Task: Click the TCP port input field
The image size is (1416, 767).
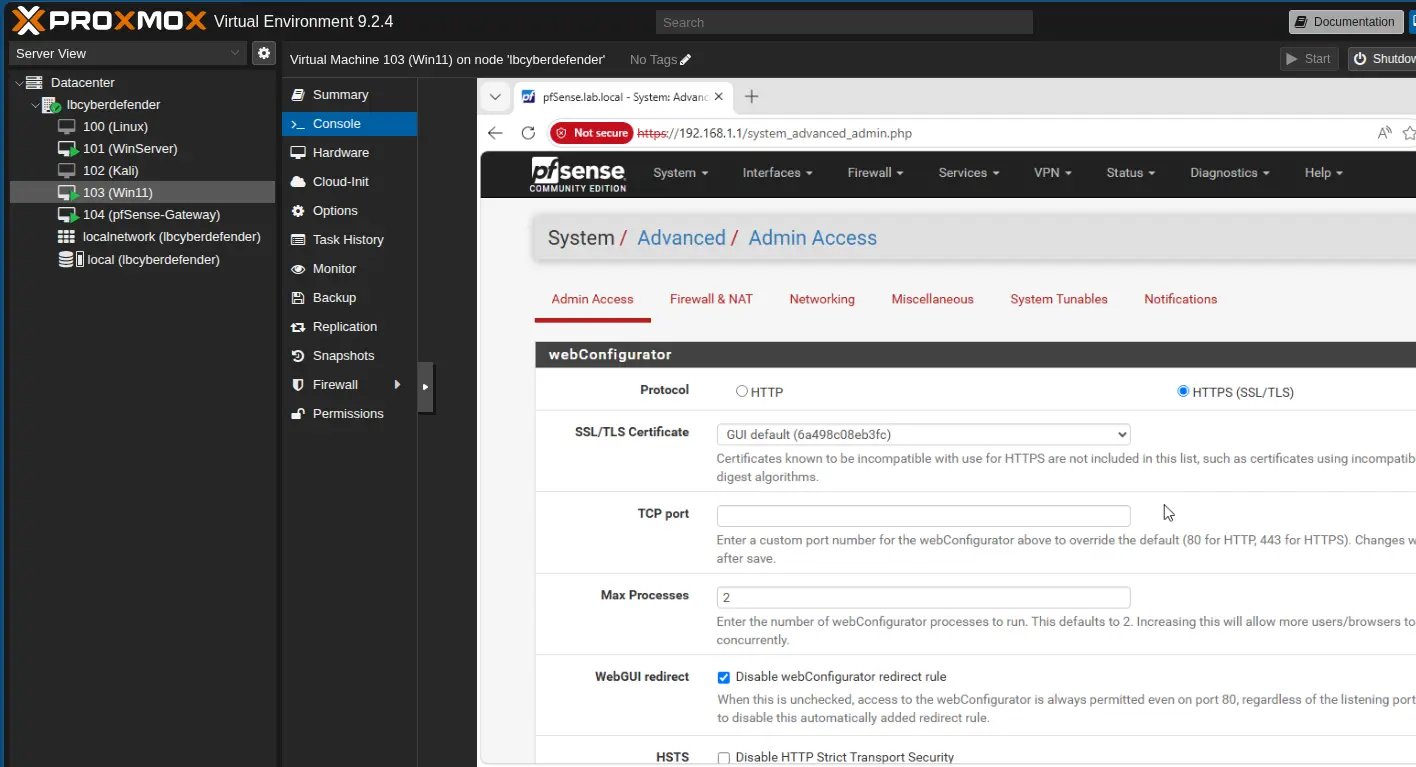Action: coord(923,516)
